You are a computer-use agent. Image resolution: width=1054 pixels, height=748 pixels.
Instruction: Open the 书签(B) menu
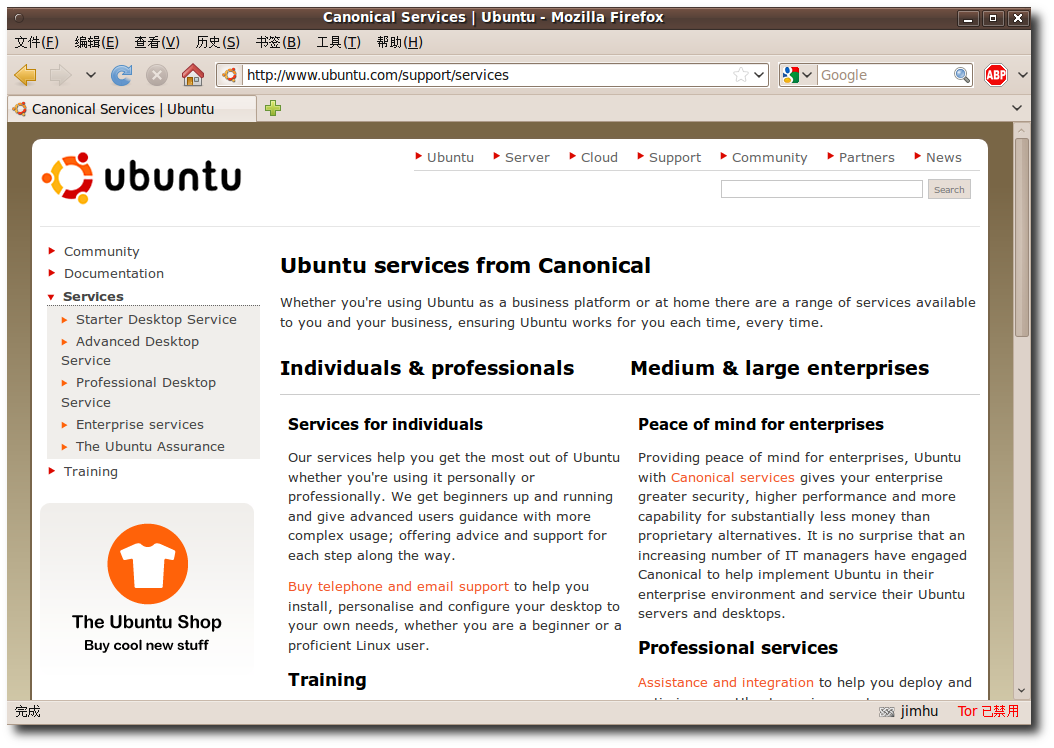[278, 42]
